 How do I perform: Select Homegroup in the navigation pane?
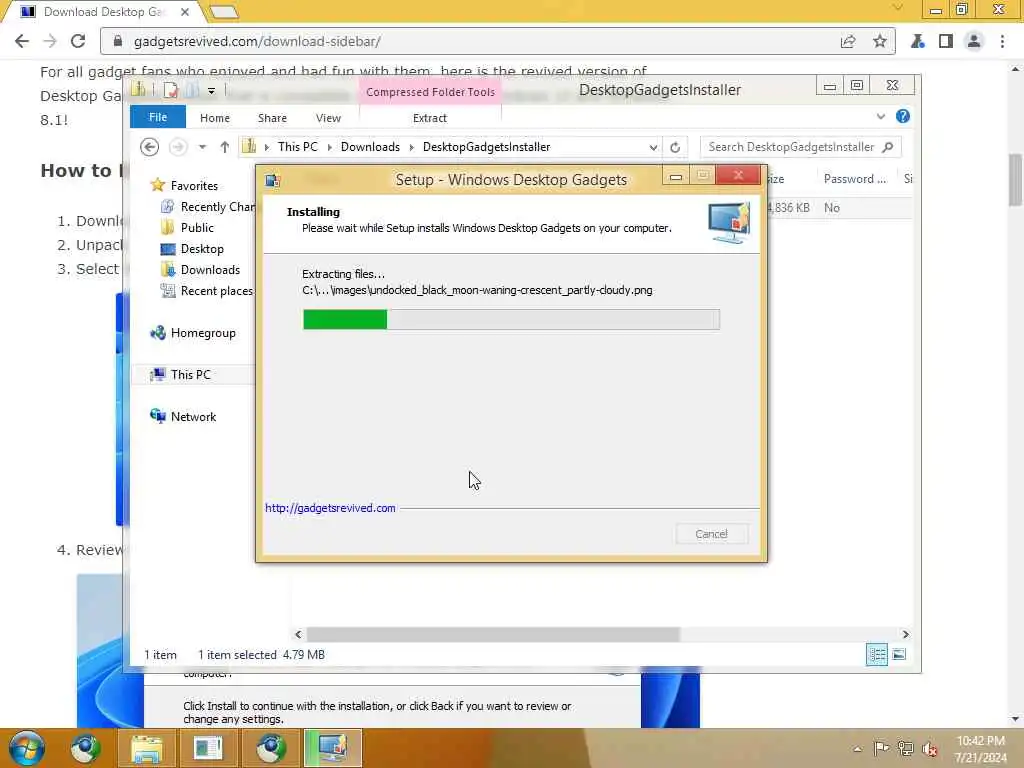202,333
